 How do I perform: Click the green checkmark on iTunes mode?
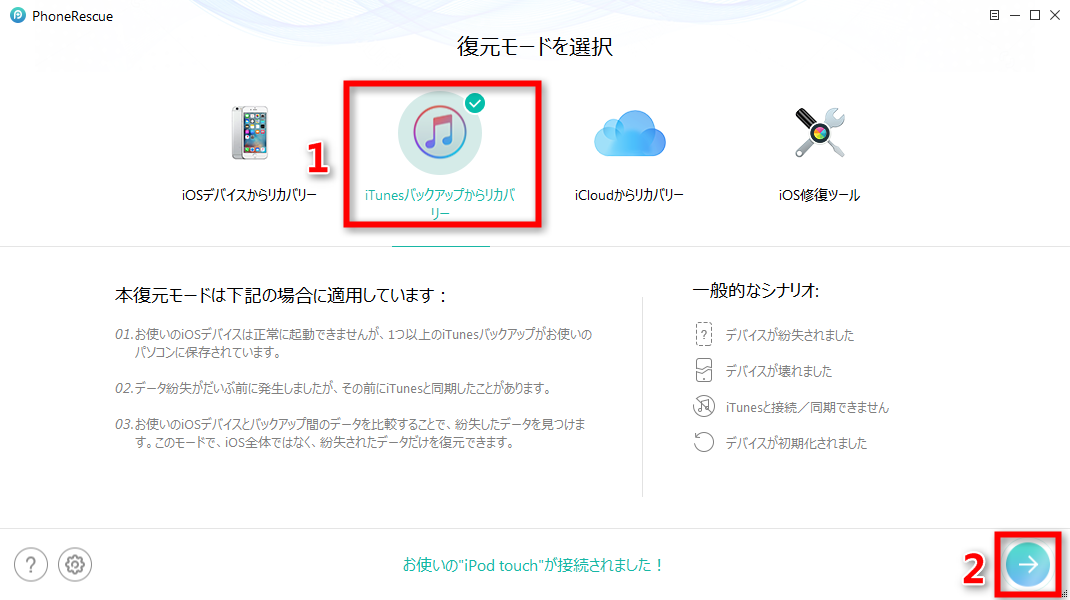click(475, 103)
